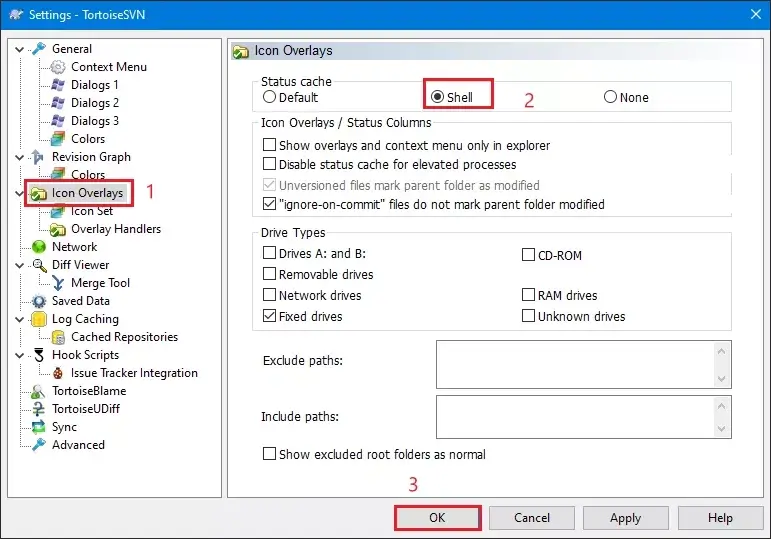
Task: Click the Help button
Action: pos(720,518)
